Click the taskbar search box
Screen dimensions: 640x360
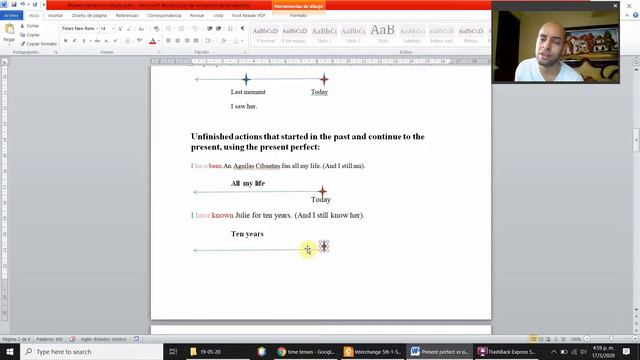(x=91, y=351)
